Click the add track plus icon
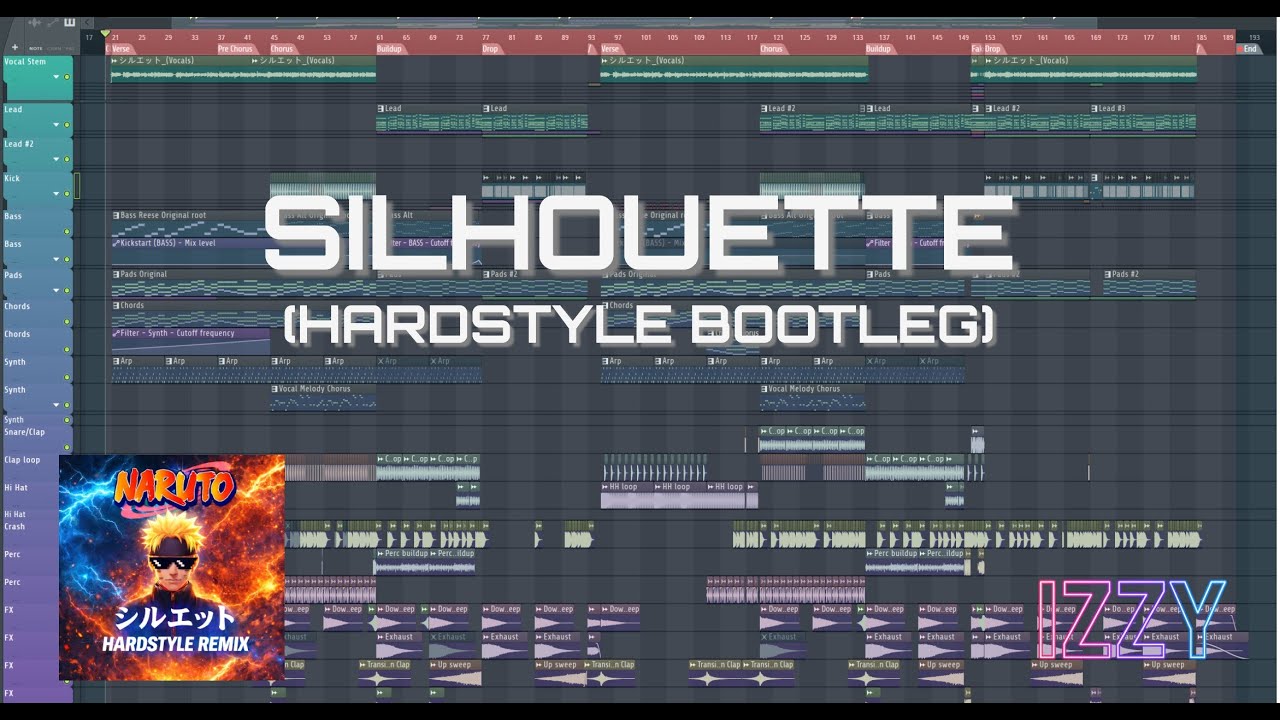 click(x=14, y=47)
